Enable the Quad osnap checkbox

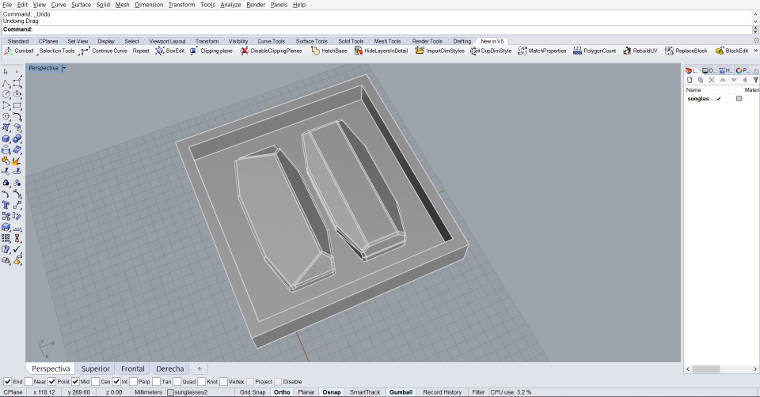click(177, 381)
